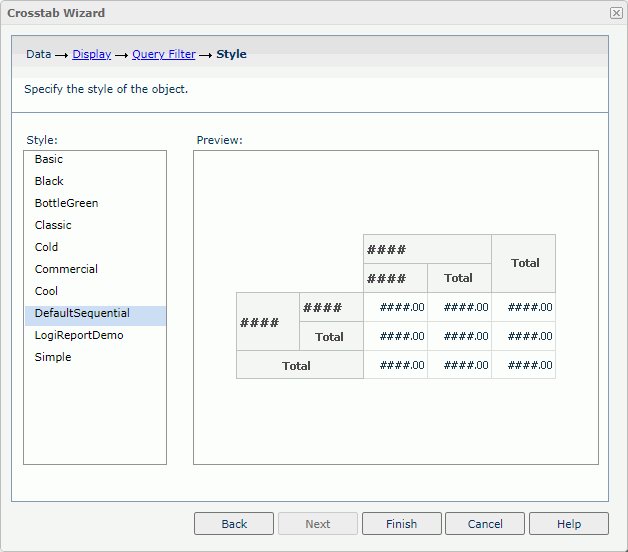Click Finish to create the crosstab
This screenshot has height=552, width=628.
402,524
